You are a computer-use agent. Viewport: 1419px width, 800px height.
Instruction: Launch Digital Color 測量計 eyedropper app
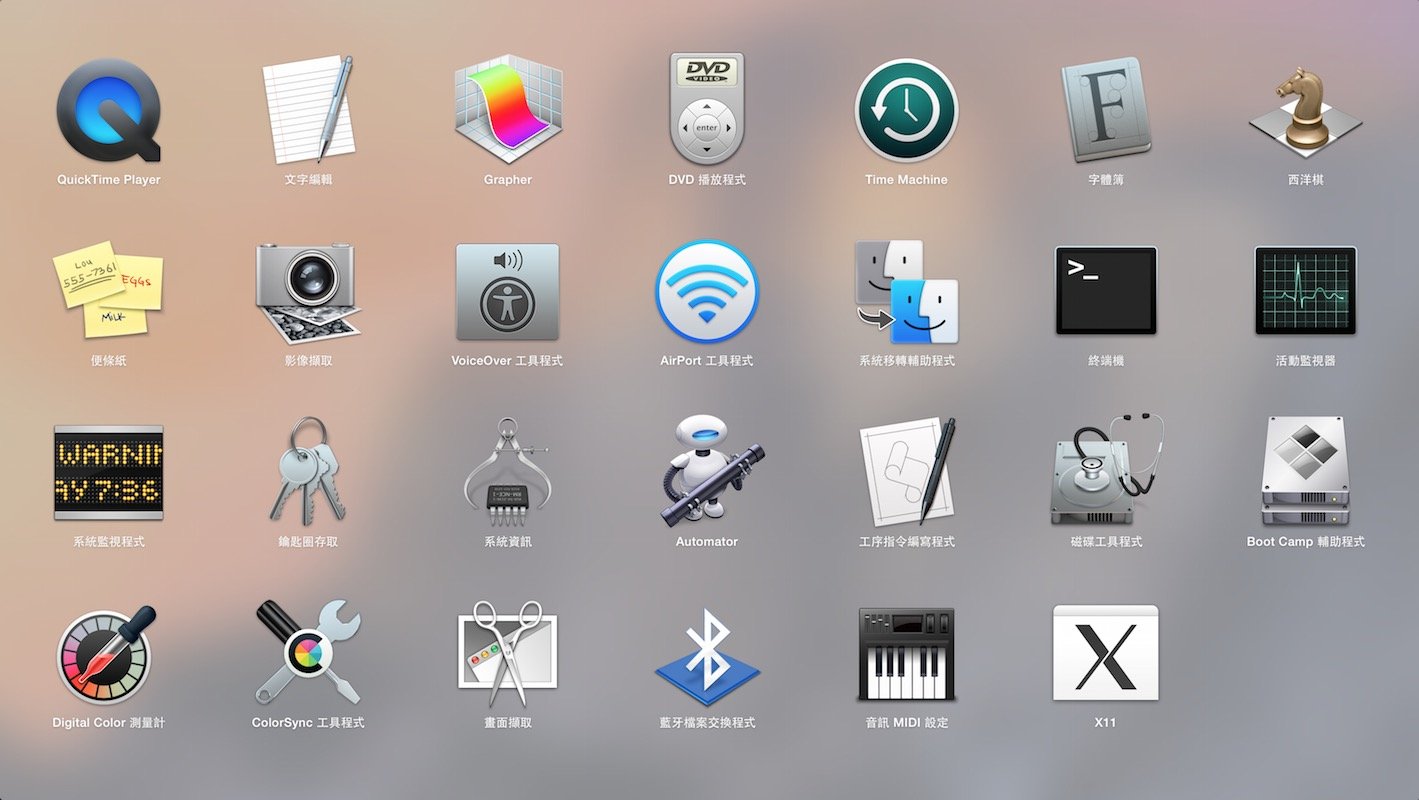pyautogui.click(x=106, y=655)
